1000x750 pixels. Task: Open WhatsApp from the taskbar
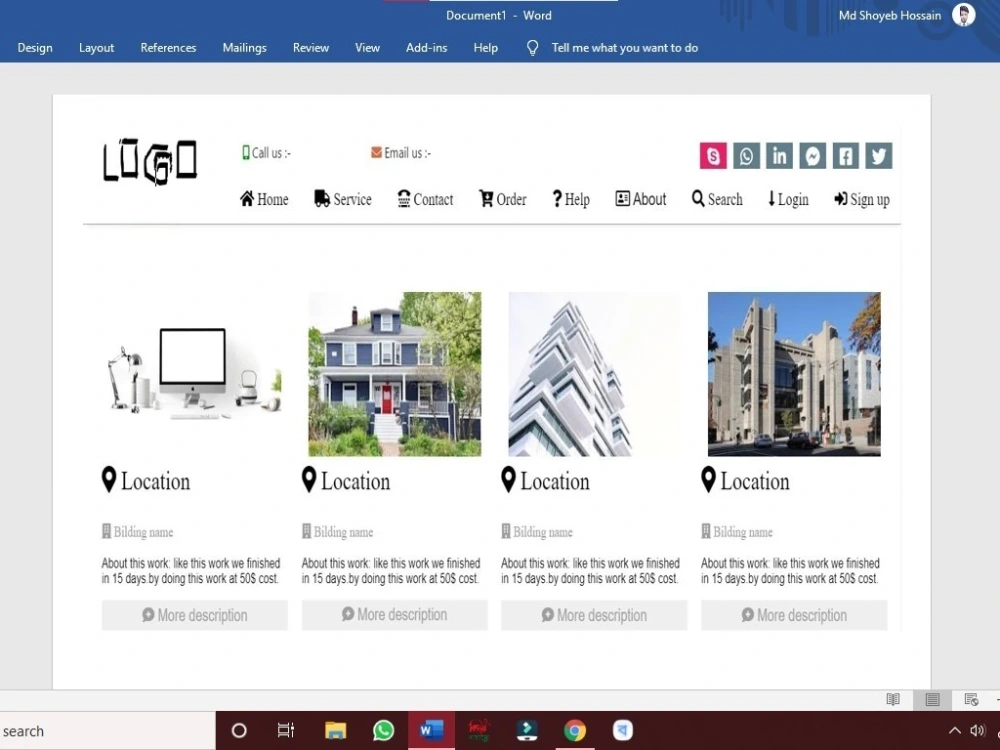click(383, 730)
